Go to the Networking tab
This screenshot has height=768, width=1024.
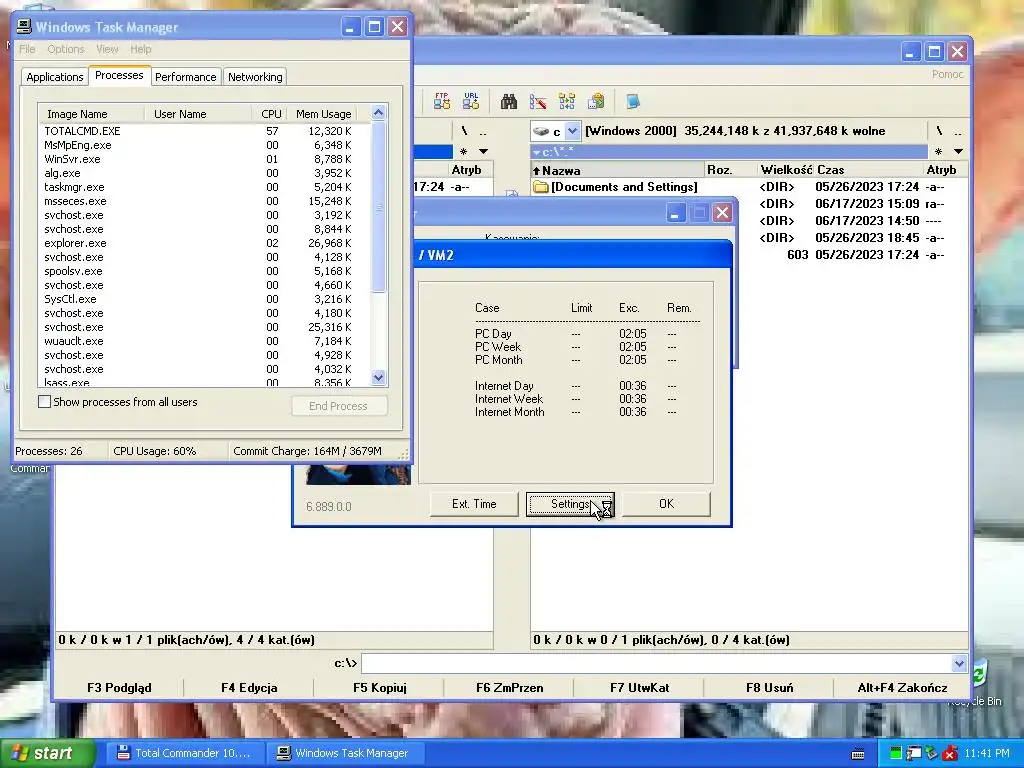pyautogui.click(x=255, y=76)
